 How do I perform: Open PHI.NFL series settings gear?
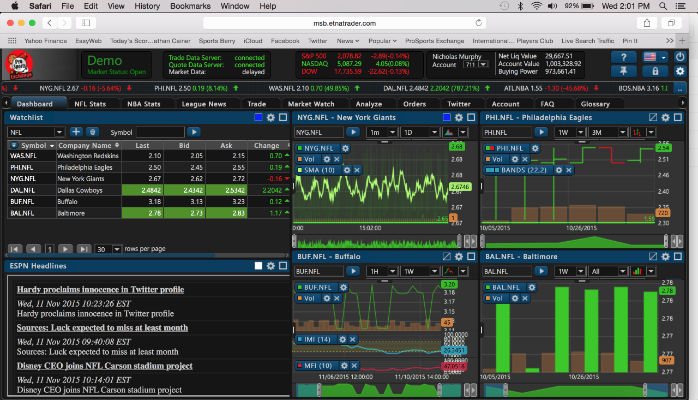535,148
